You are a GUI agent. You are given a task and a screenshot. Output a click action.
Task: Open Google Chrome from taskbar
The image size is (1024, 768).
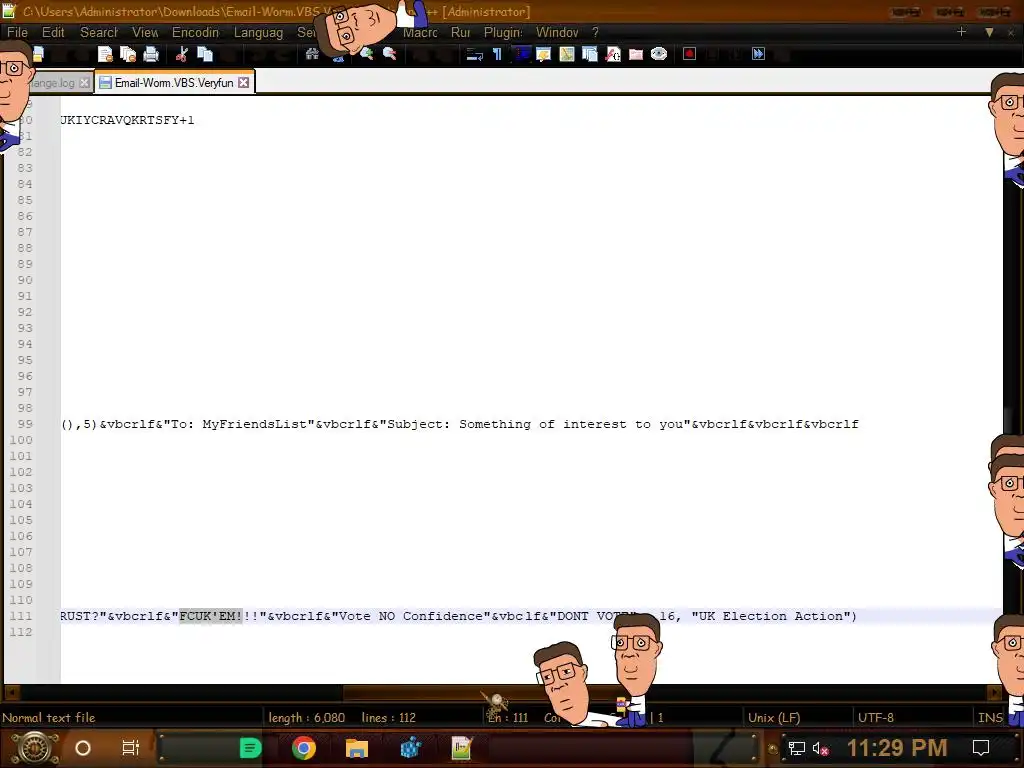click(304, 748)
